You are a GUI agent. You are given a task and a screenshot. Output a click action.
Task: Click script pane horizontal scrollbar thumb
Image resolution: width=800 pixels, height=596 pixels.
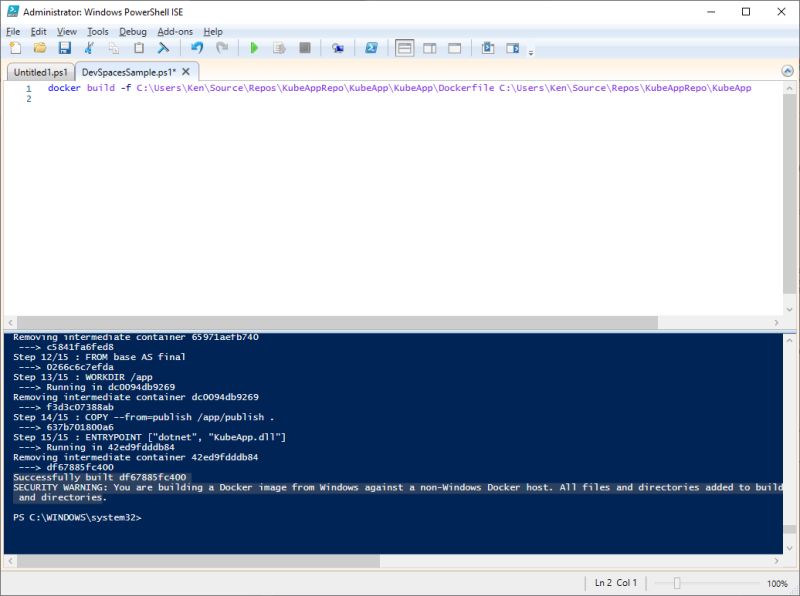coord(337,322)
